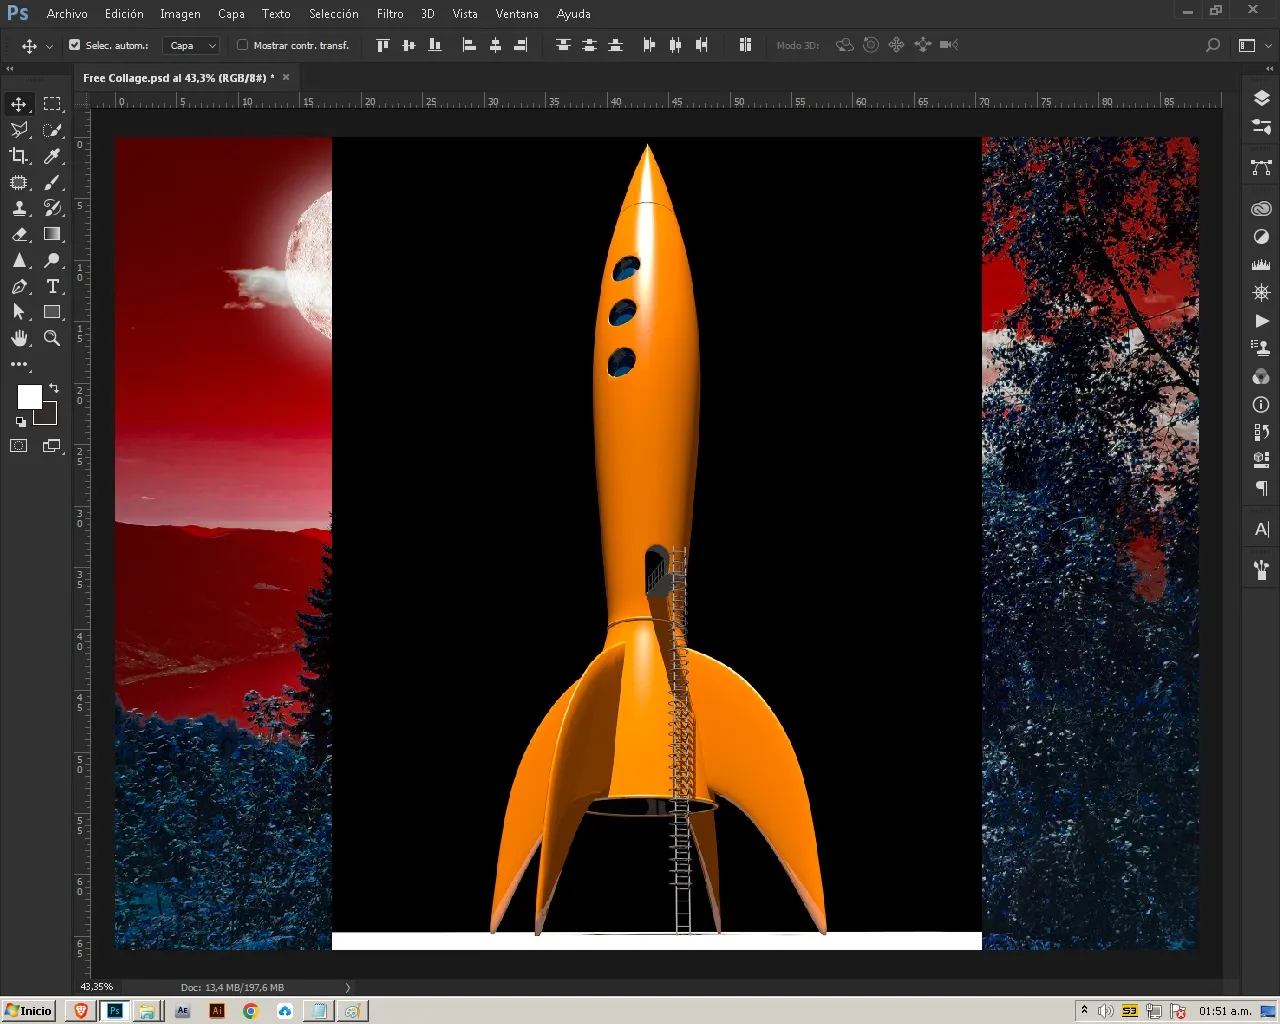
Task: Select the Rectangle shape tool
Action: (x=52, y=312)
